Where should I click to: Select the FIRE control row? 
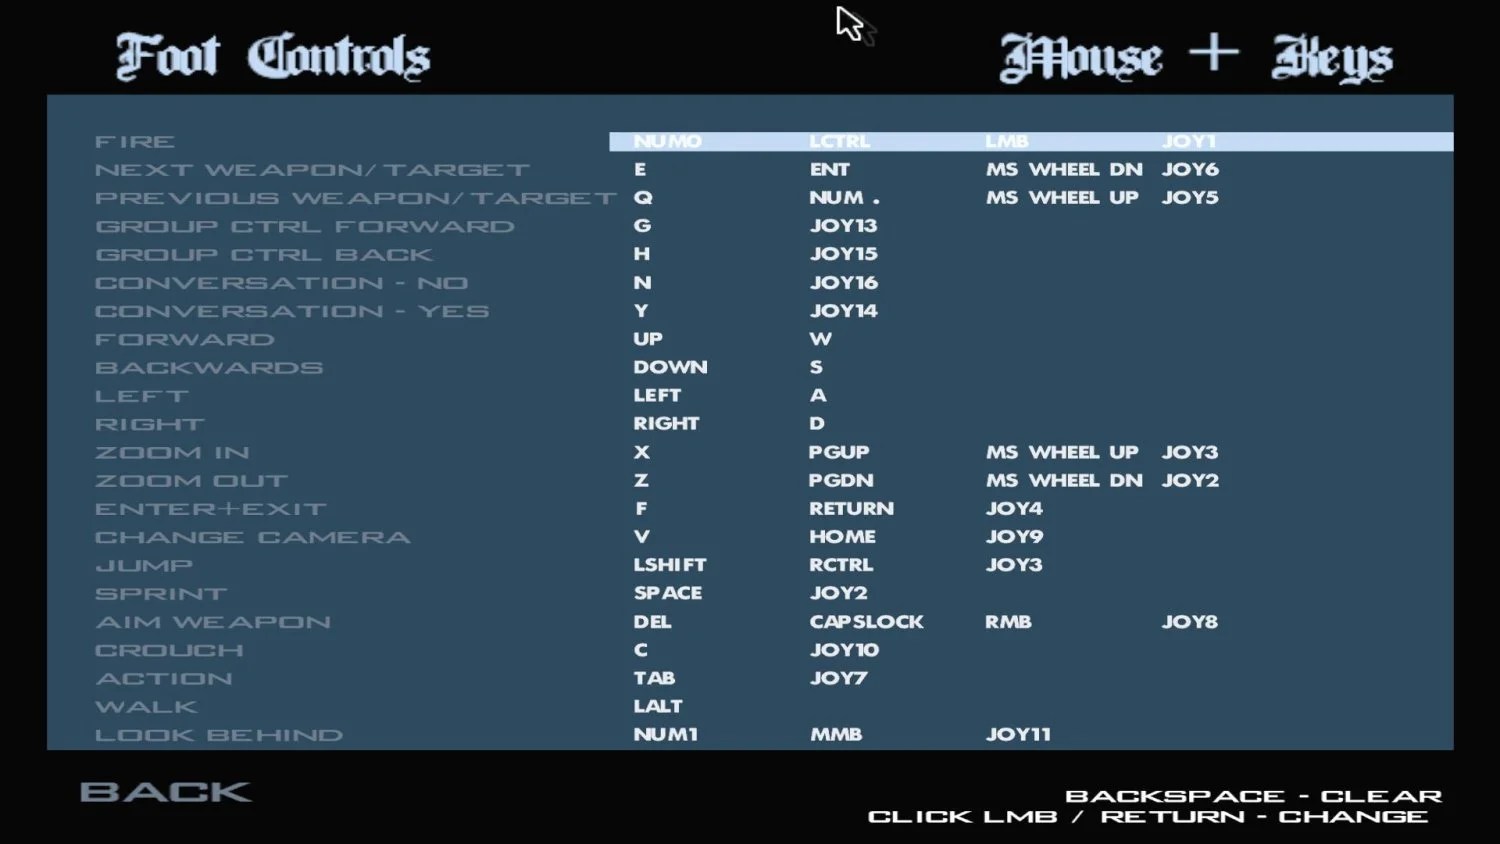750,142
